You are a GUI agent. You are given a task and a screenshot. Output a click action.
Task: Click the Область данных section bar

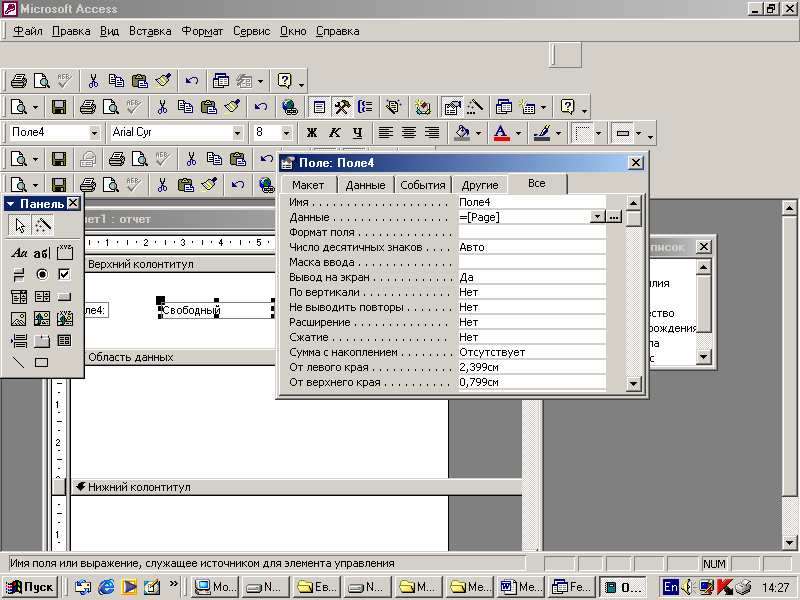coord(179,357)
